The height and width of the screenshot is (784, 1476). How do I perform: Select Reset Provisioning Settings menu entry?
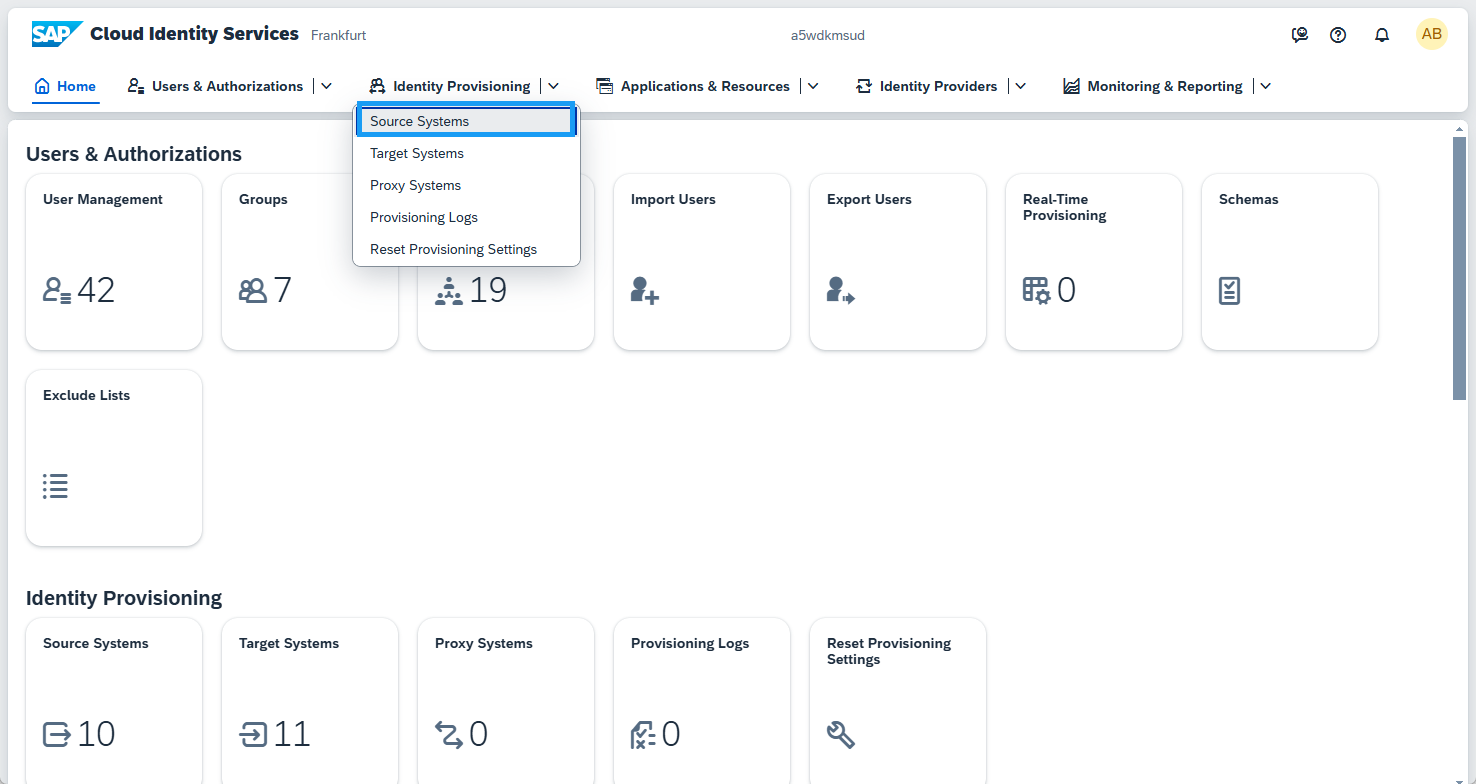(x=467, y=249)
